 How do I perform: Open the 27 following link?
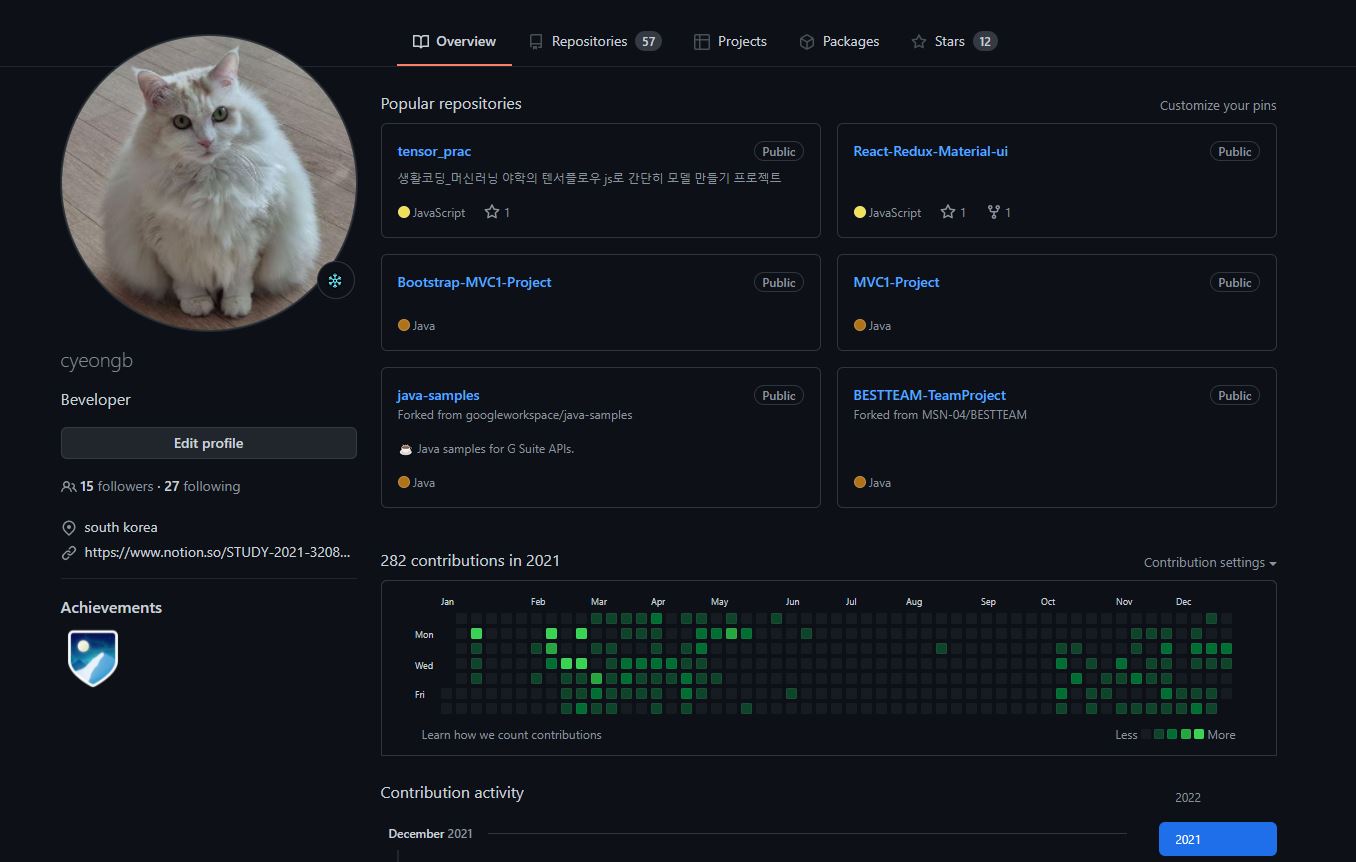202,486
